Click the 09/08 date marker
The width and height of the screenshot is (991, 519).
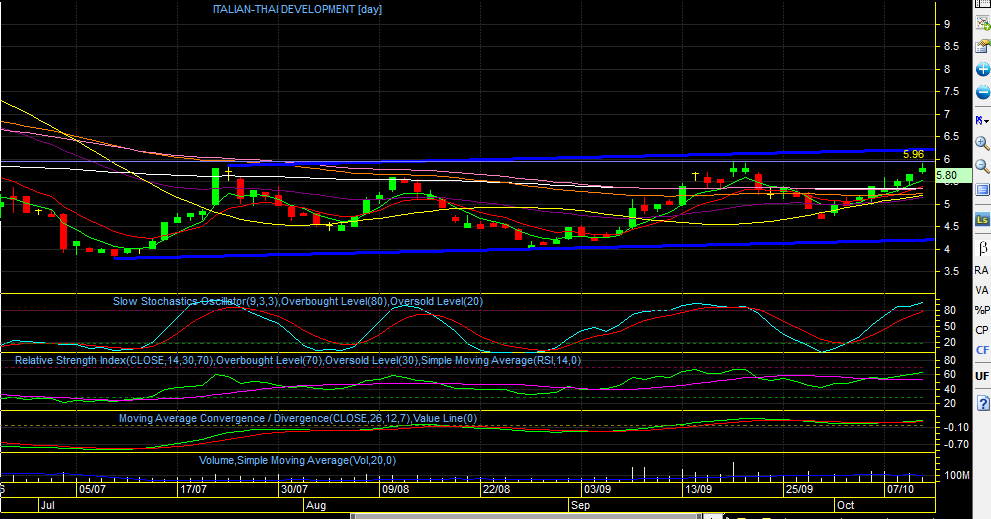[396, 489]
